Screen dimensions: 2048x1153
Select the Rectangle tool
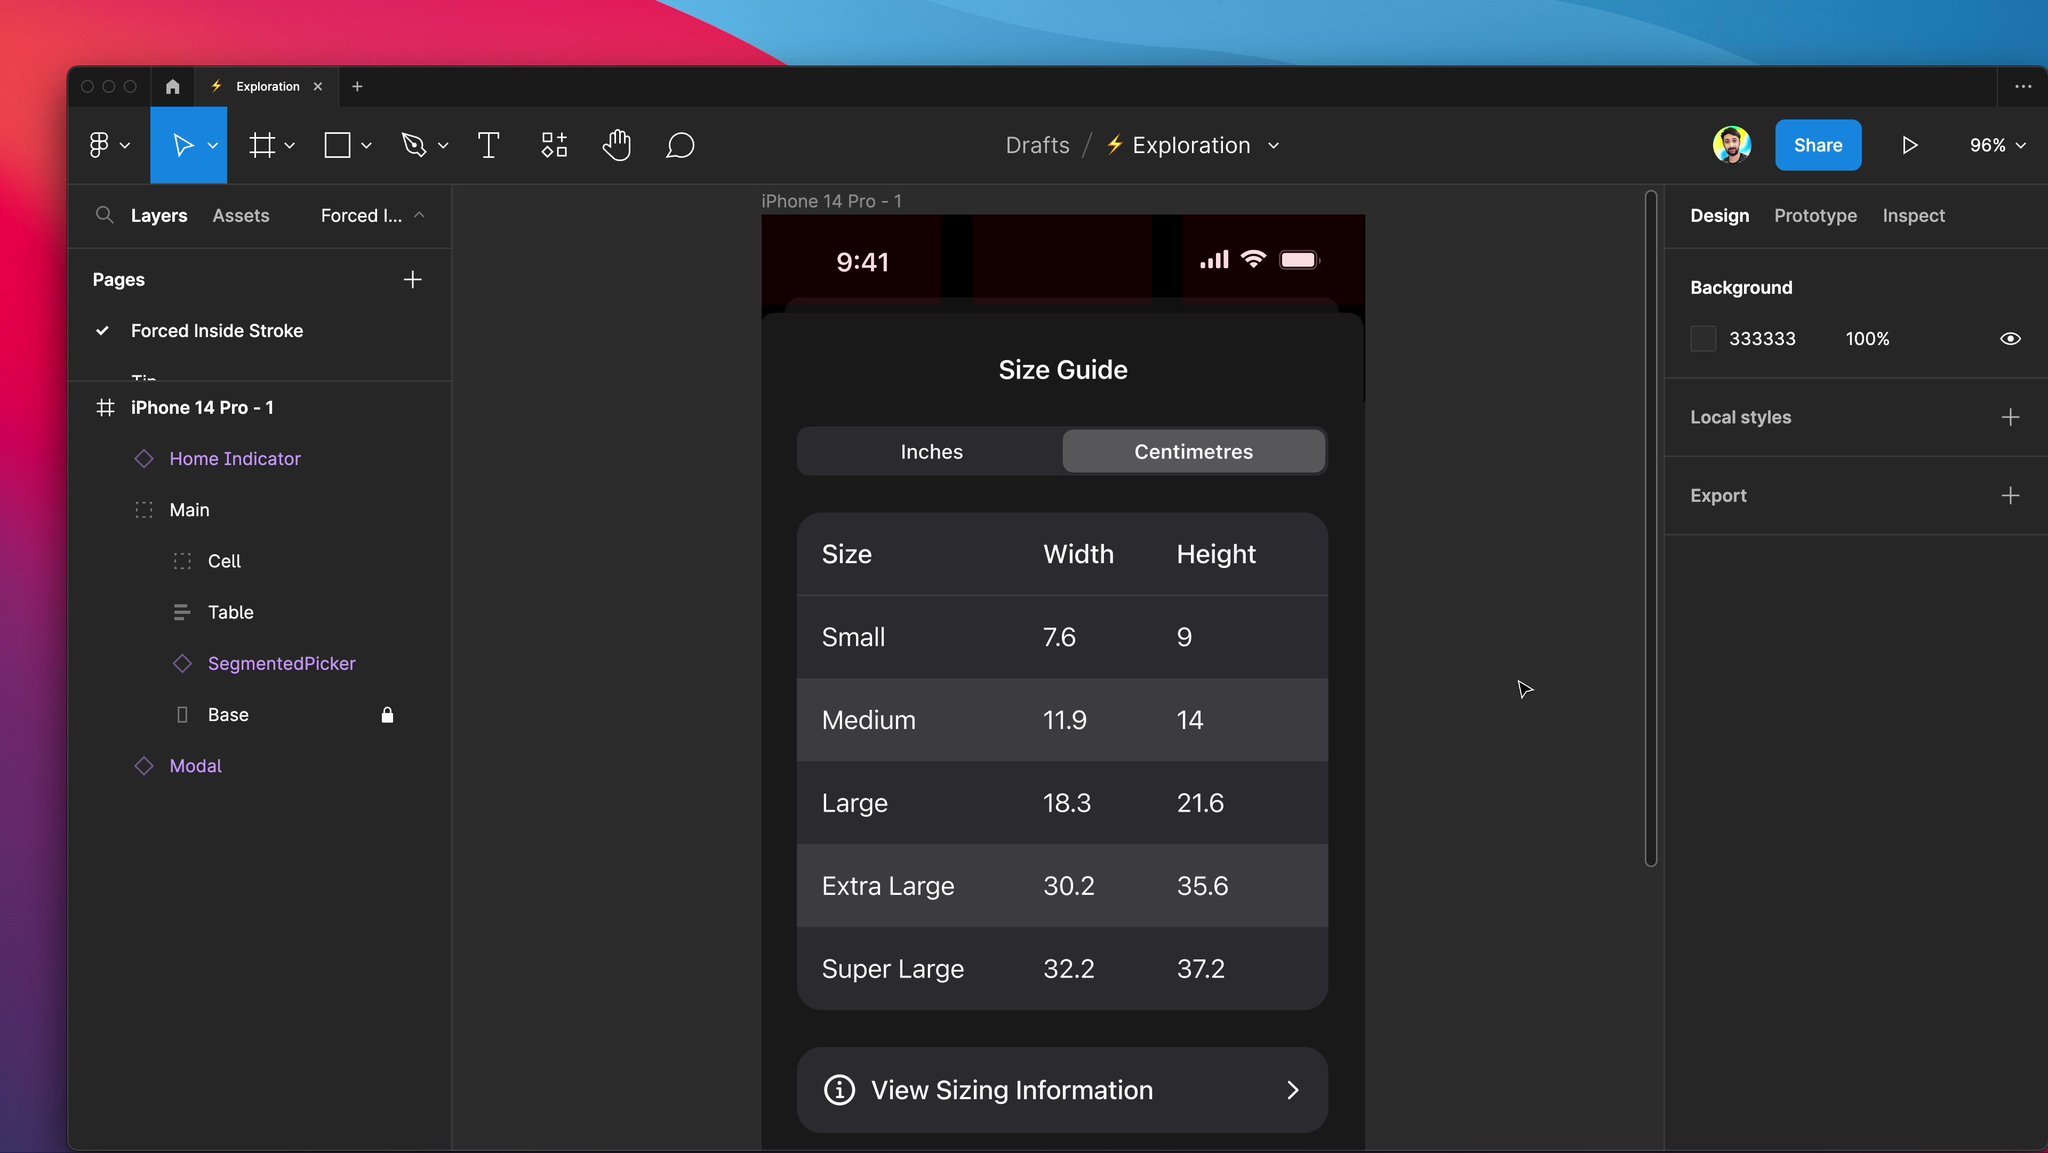point(339,145)
